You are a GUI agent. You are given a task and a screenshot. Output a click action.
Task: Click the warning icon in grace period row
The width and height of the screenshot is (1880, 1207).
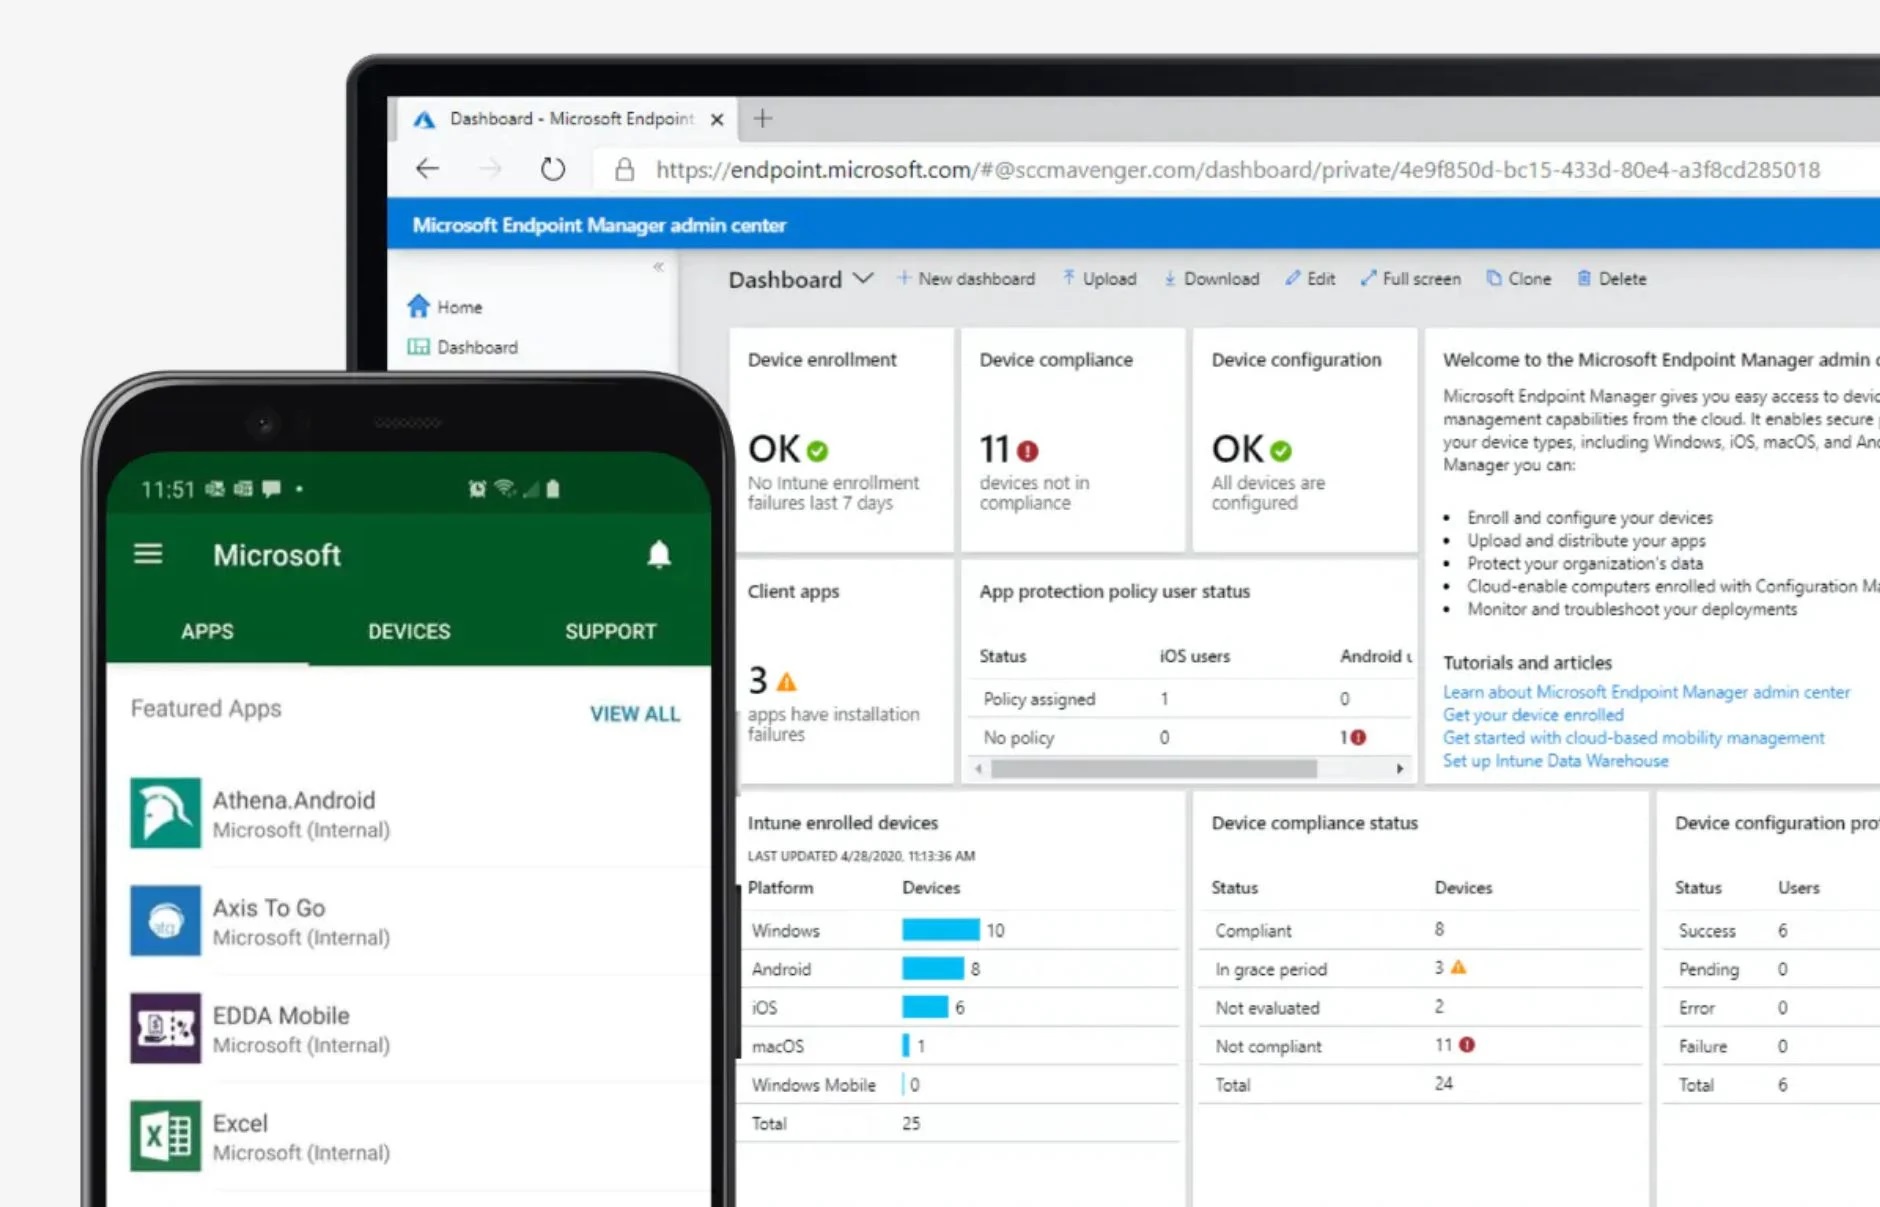click(1458, 967)
